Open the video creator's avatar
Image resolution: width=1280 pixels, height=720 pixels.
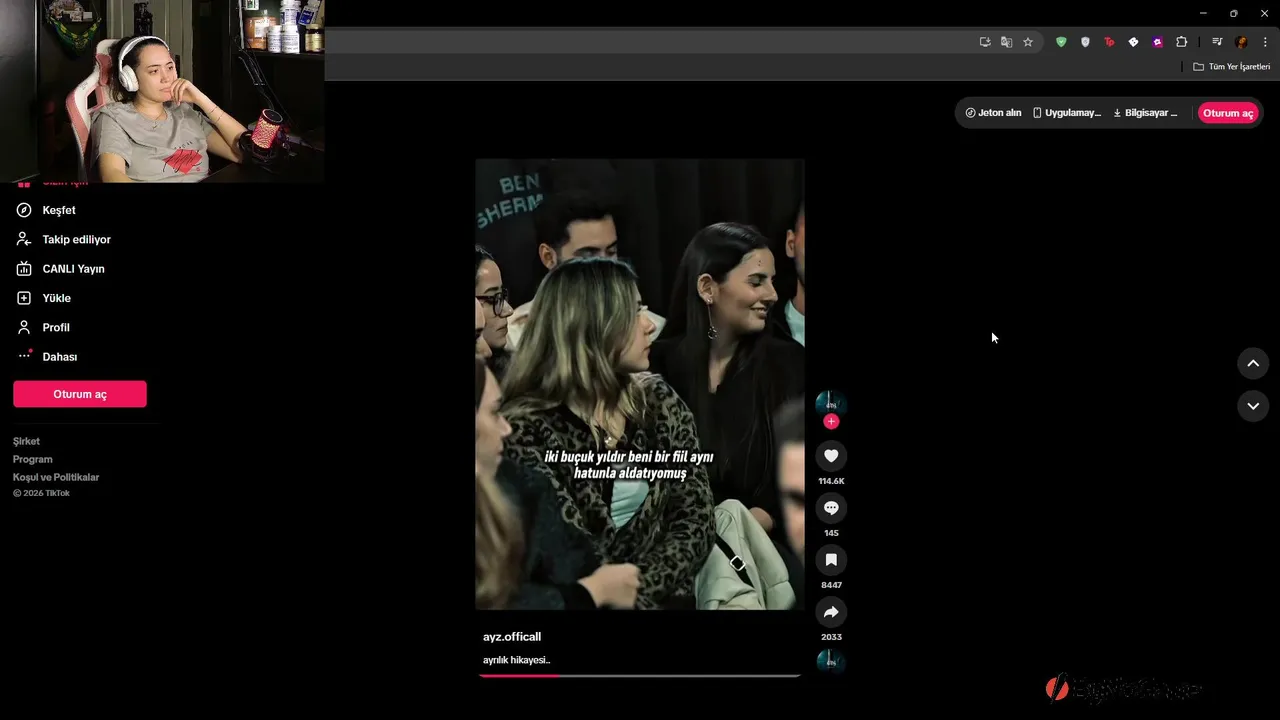click(x=831, y=403)
